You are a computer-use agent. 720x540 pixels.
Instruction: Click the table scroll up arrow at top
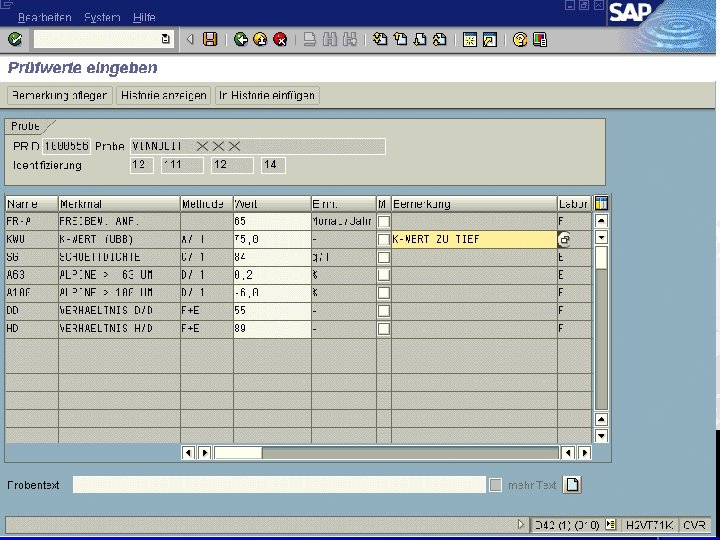pyautogui.click(x=601, y=221)
